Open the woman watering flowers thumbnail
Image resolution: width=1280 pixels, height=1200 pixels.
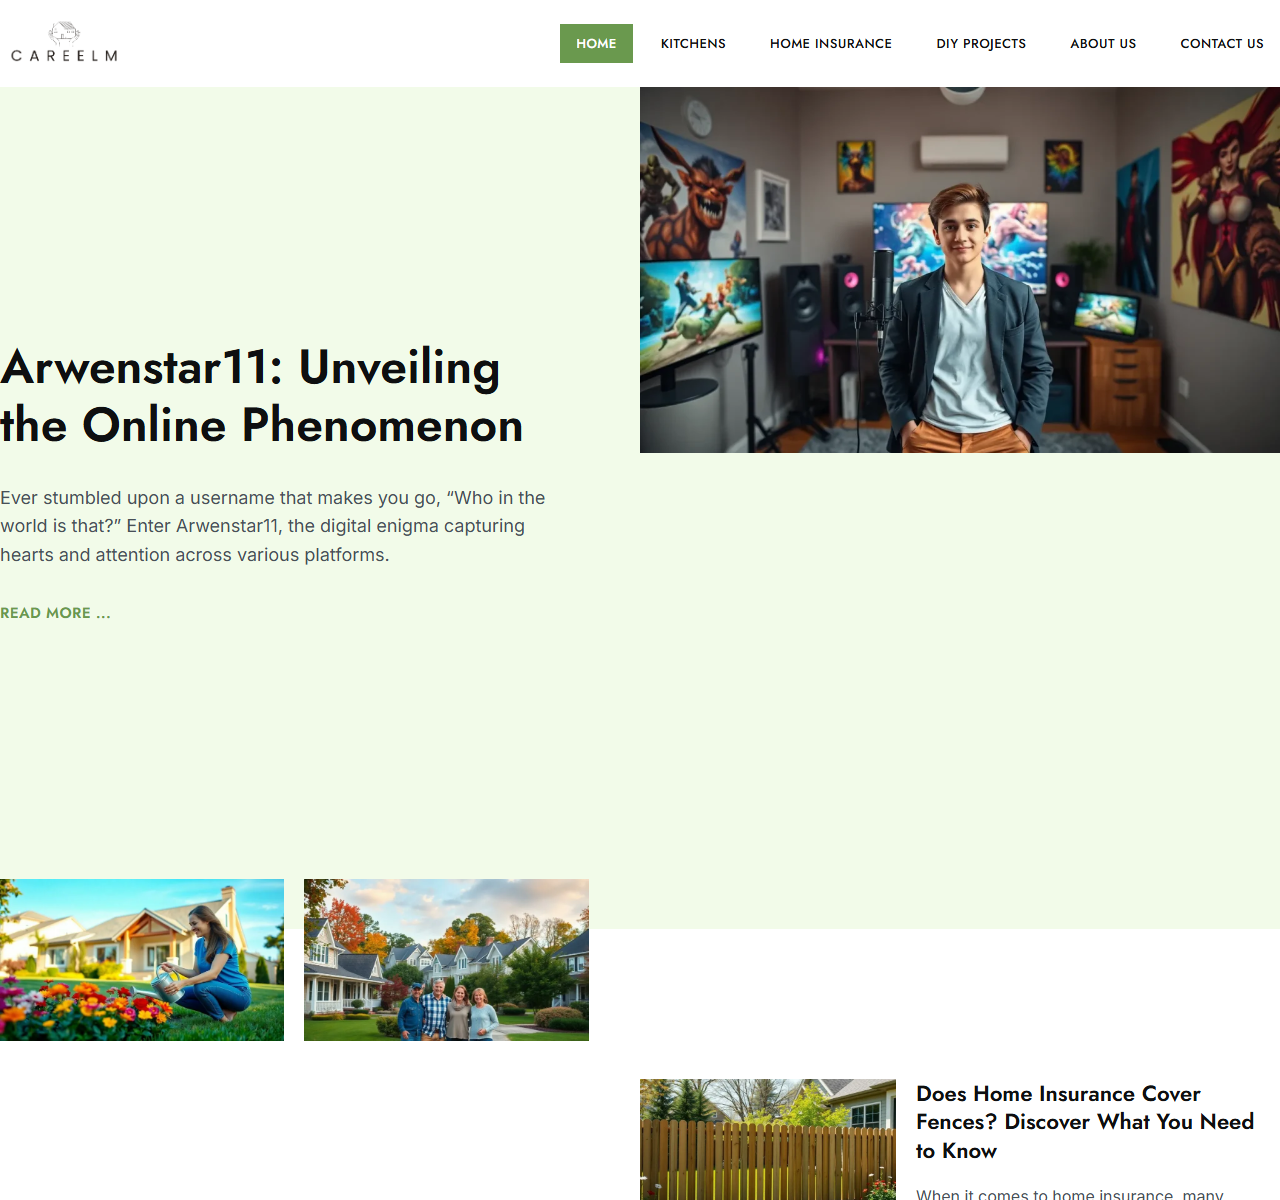pyautogui.click(x=142, y=960)
